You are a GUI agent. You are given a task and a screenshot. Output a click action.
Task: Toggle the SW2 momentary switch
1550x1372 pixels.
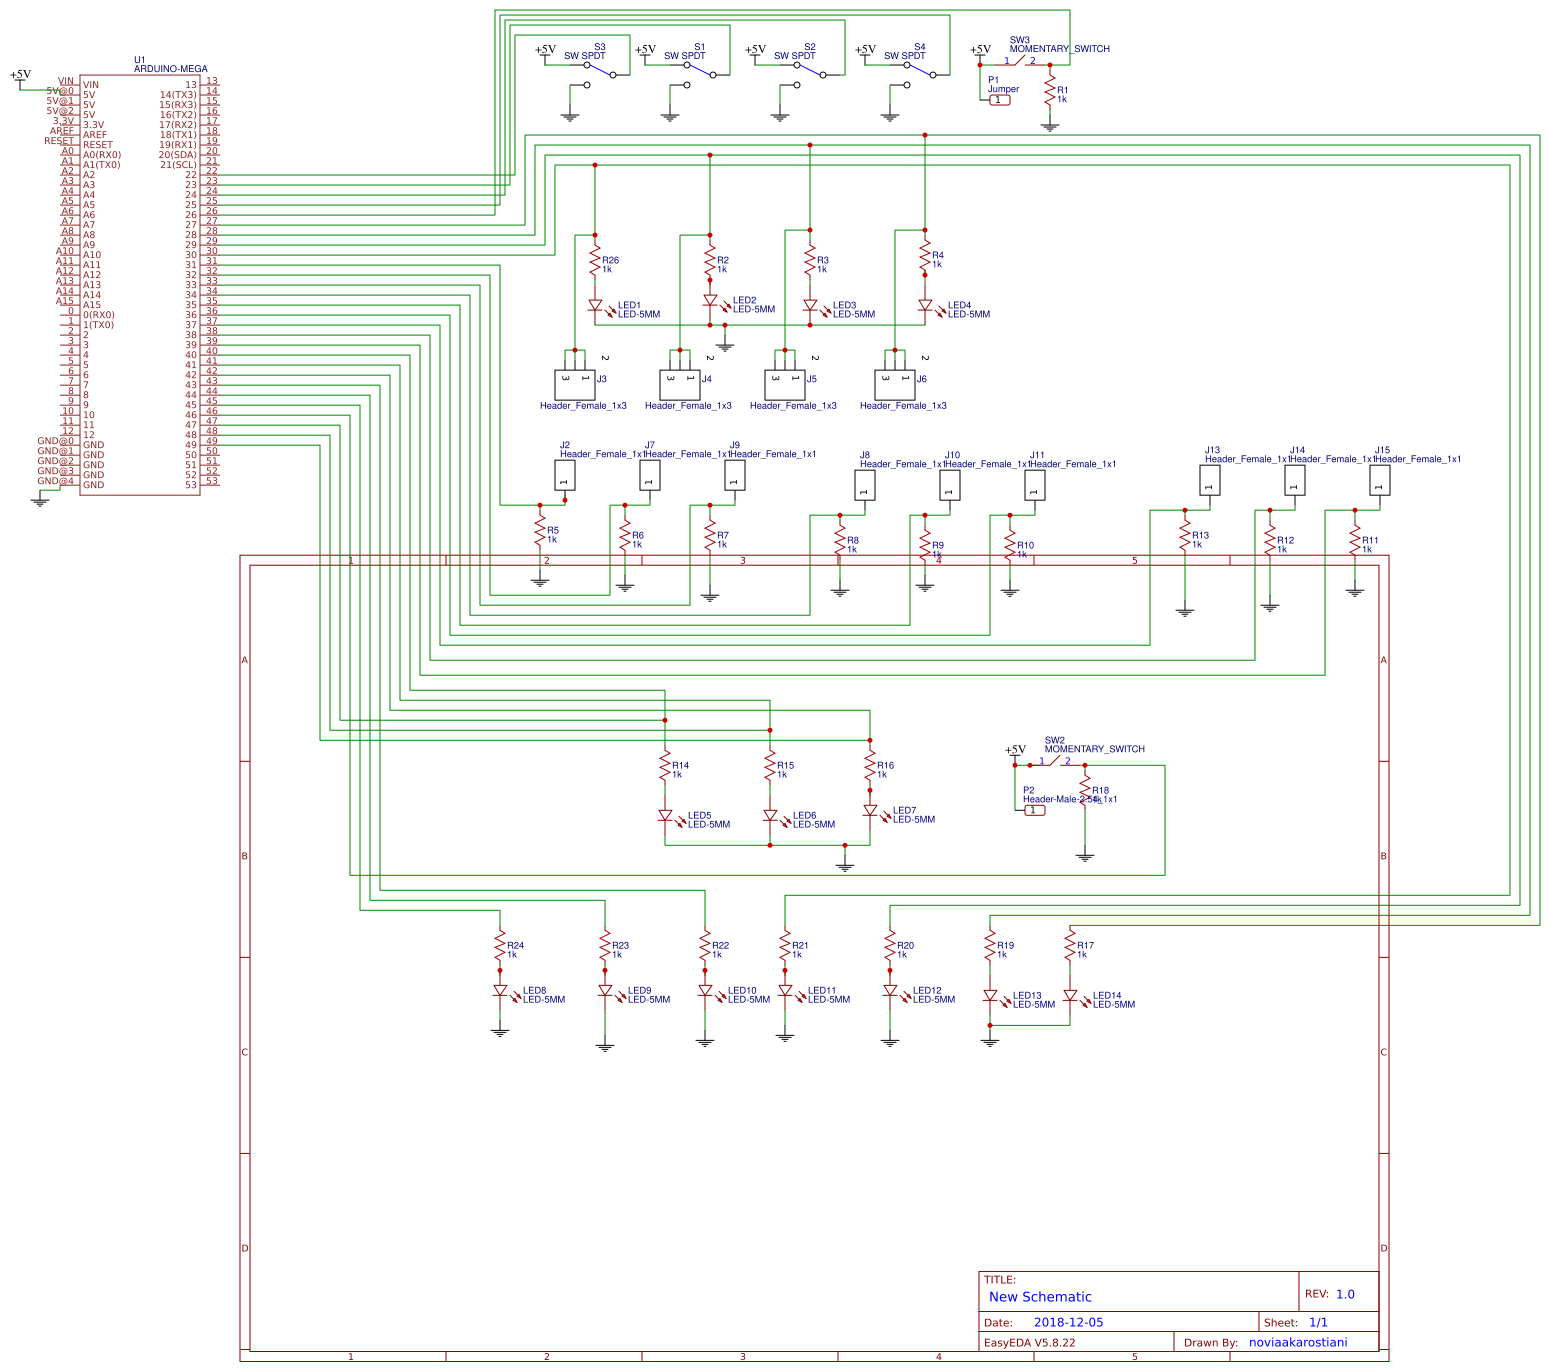click(x=1055, y=762)
